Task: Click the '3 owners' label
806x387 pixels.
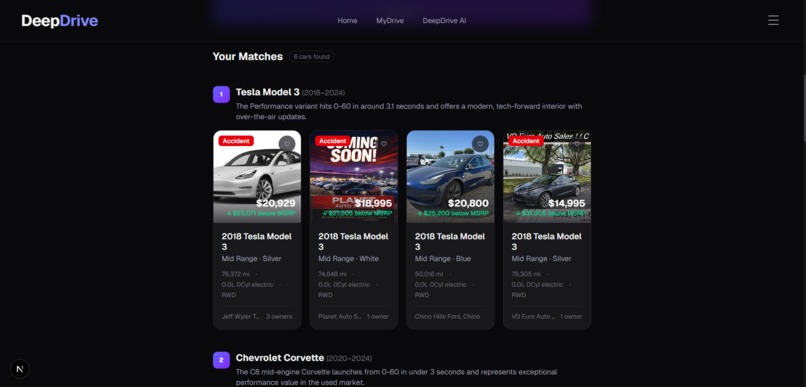Action: coord(279,317)
